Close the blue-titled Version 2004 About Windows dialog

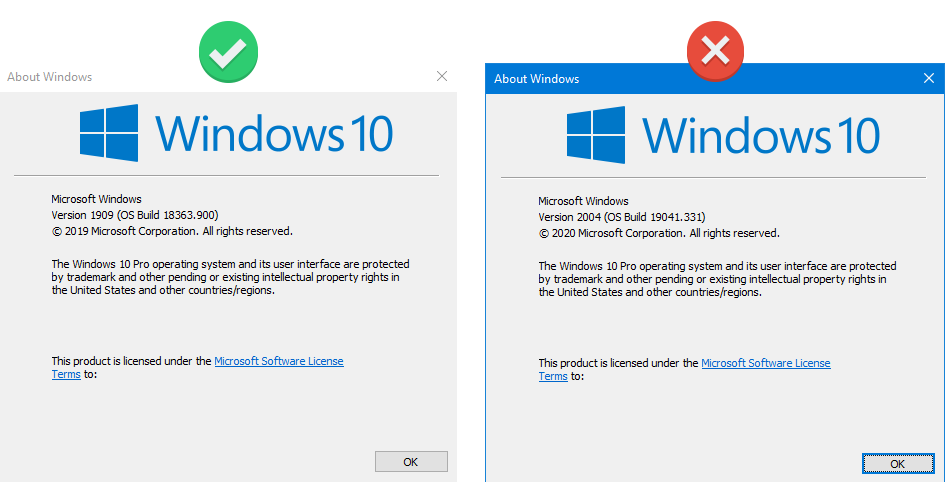tap(929, 78)
